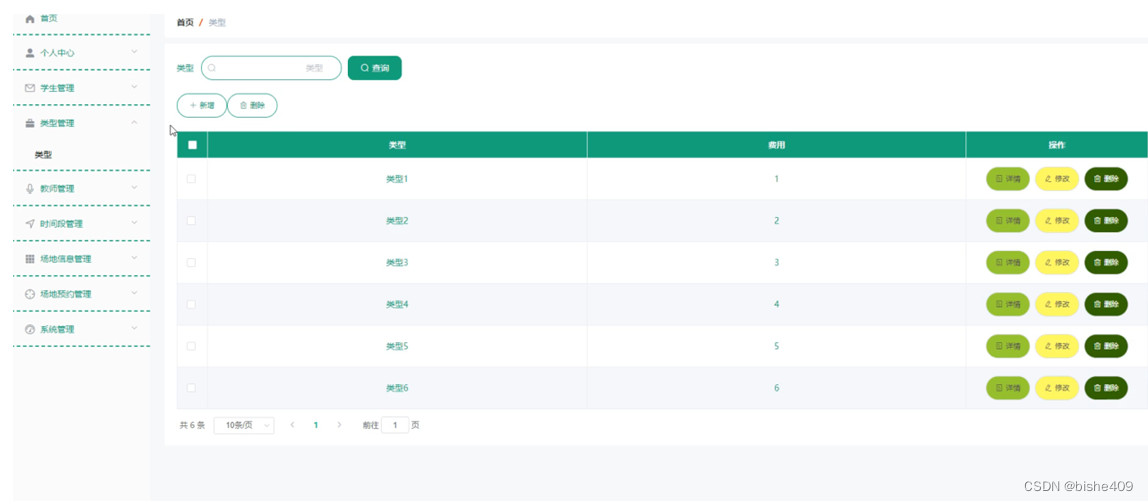Check the box for row 类型1

191,179
